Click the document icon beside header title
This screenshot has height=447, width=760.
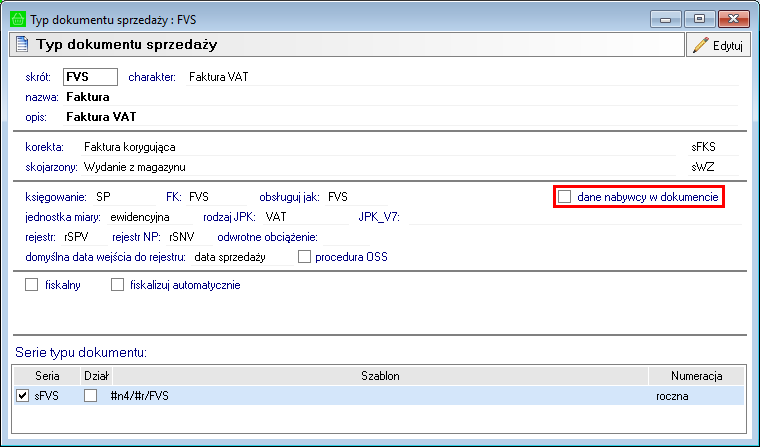(19, 45)
